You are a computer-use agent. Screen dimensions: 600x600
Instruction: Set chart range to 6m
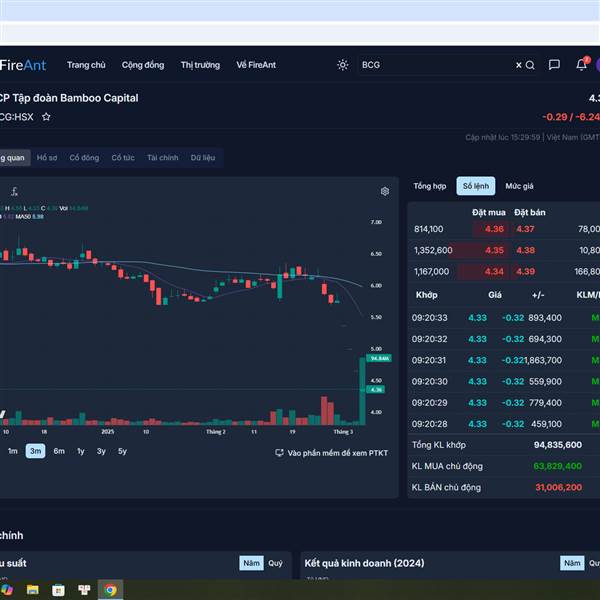[x=59, y=451]
